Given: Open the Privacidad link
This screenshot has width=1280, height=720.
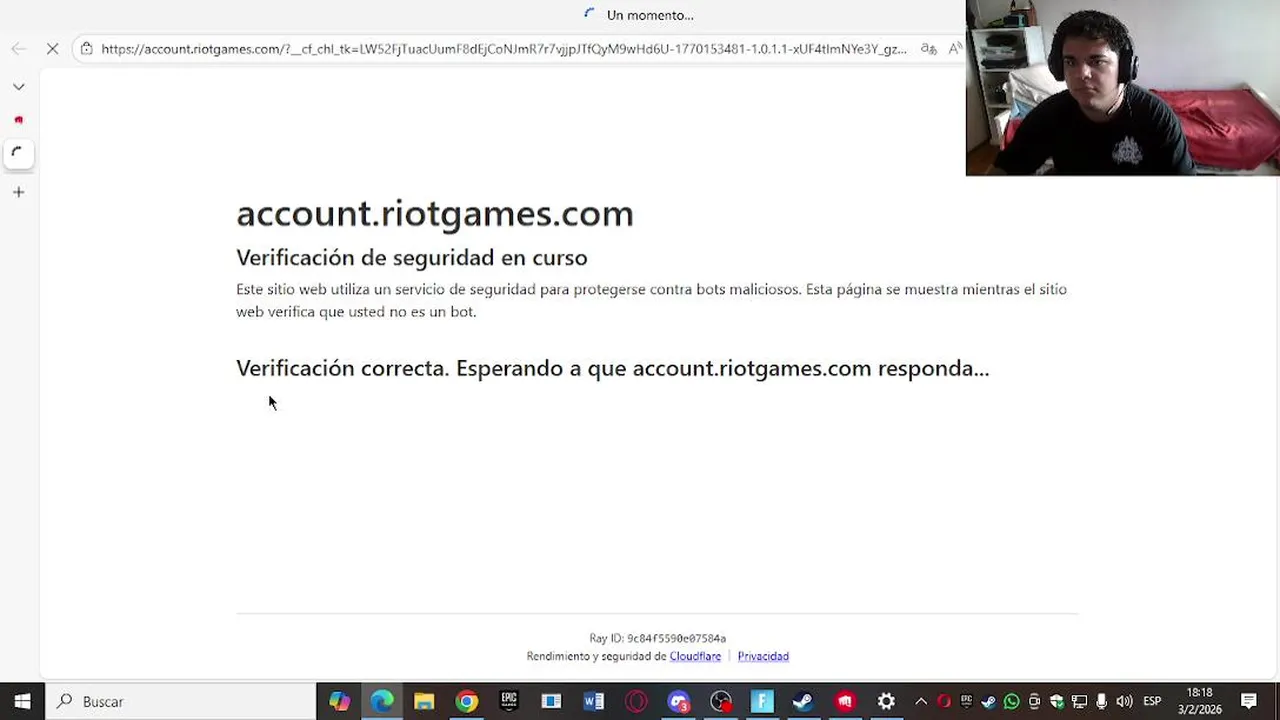Looking at the screenshot, I should 763,656.
